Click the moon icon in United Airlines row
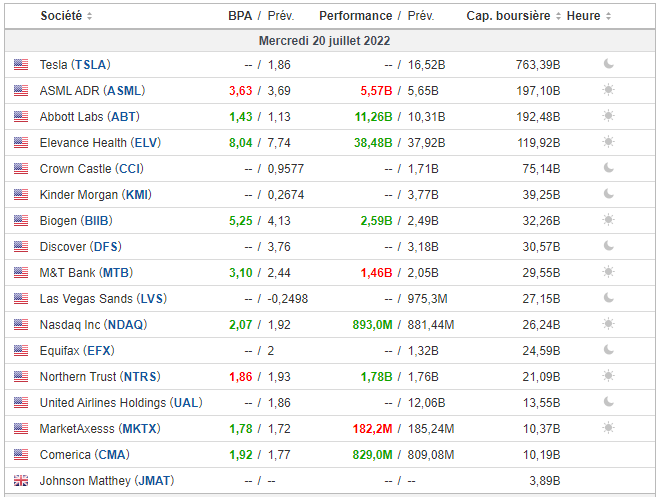 (608, 402)
